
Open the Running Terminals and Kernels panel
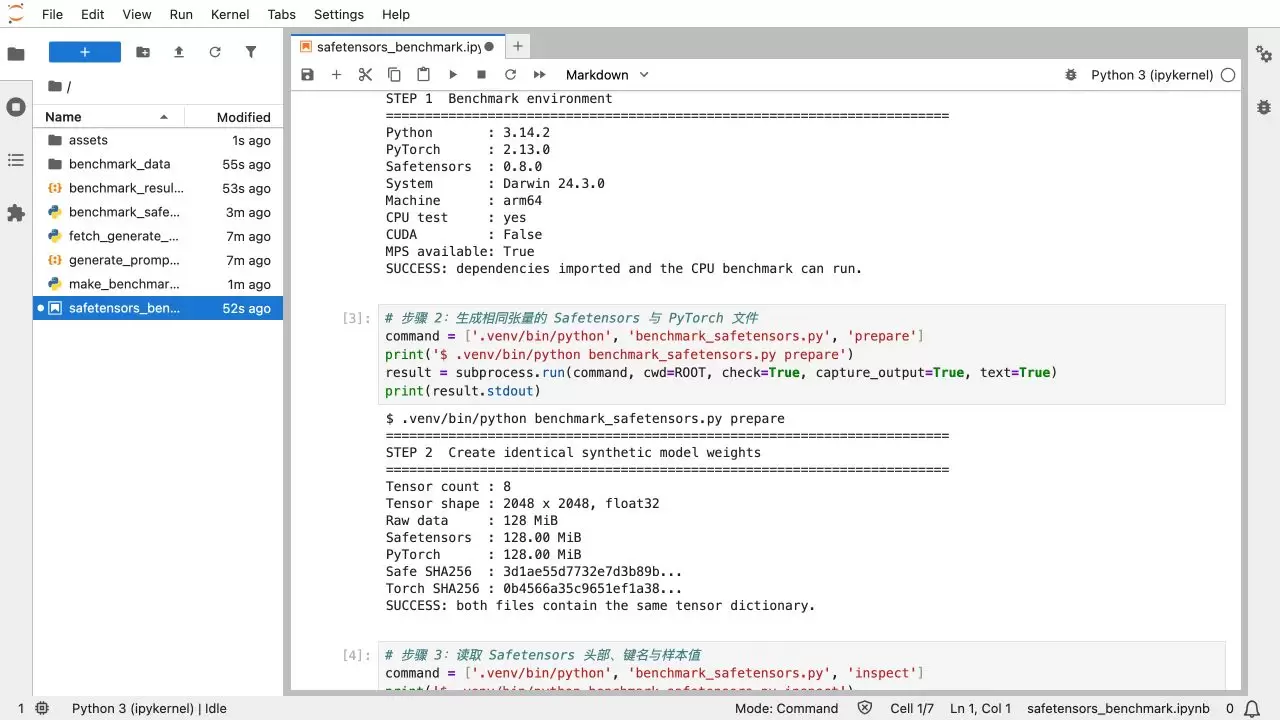pos(16,107)
